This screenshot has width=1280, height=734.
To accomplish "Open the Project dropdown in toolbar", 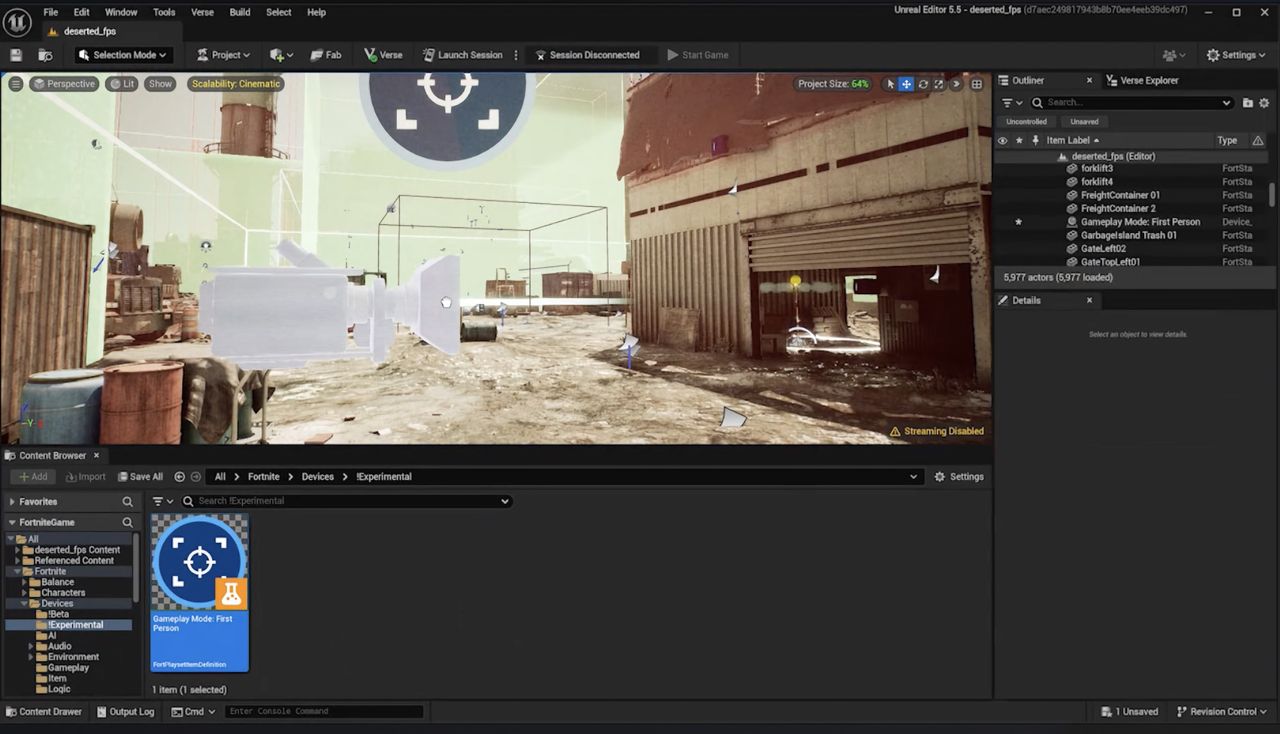I will [x=223, y=55].
